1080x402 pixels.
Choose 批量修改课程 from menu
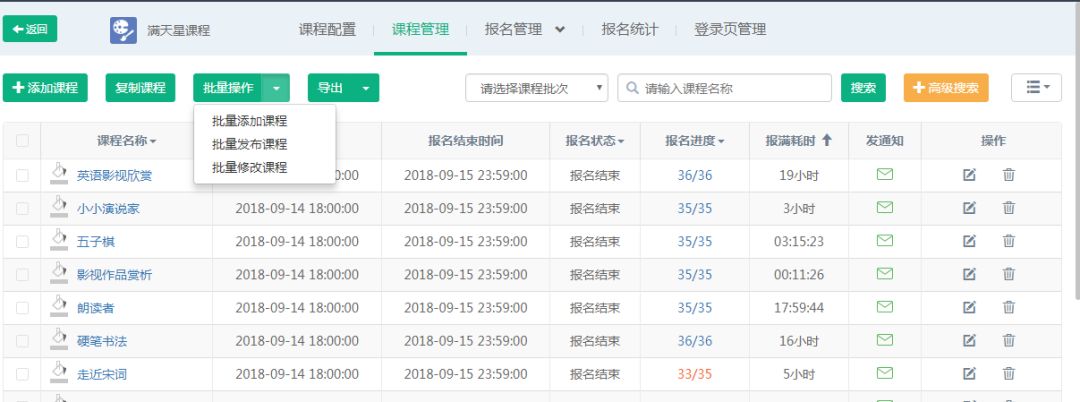point(249,167)
